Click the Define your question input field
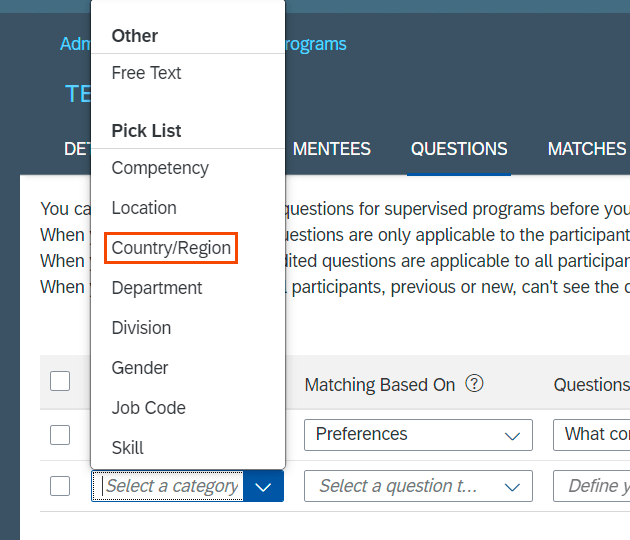The height and width of the screenshot is (540, 630). pyautogui.click(x=591, y=487)
